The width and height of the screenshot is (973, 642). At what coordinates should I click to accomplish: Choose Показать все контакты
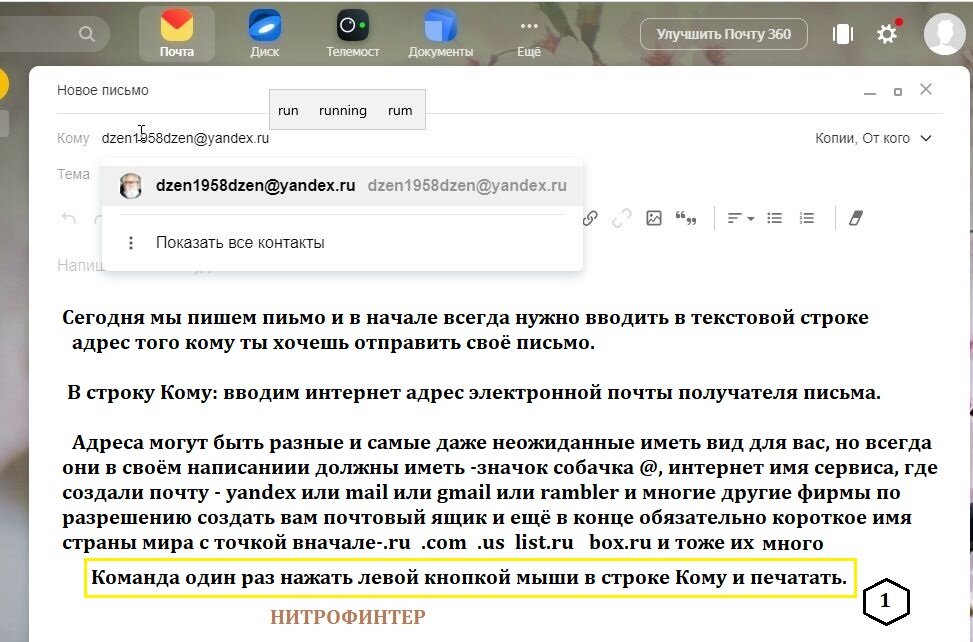[x=240, y=243]
